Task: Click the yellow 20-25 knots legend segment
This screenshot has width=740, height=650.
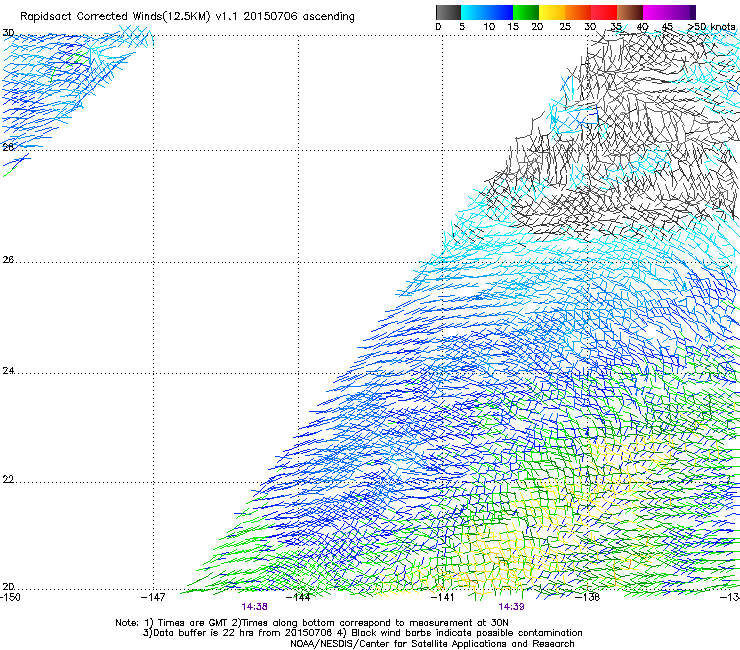Action: [x=552, y=12]
